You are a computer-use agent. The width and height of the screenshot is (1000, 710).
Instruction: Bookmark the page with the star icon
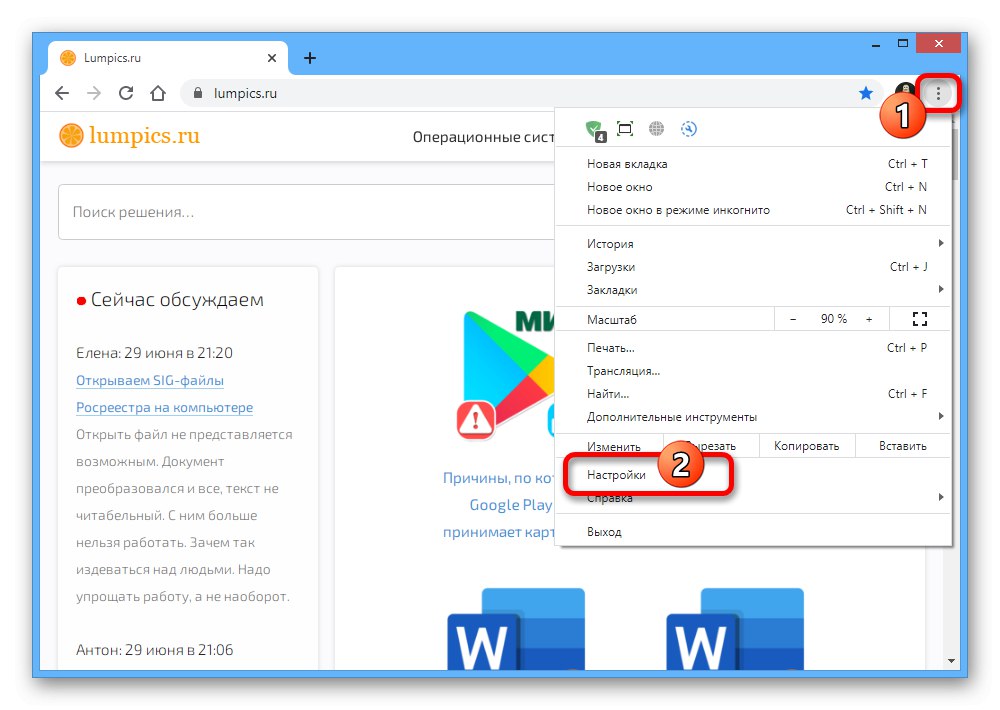(x=866, y=92)
